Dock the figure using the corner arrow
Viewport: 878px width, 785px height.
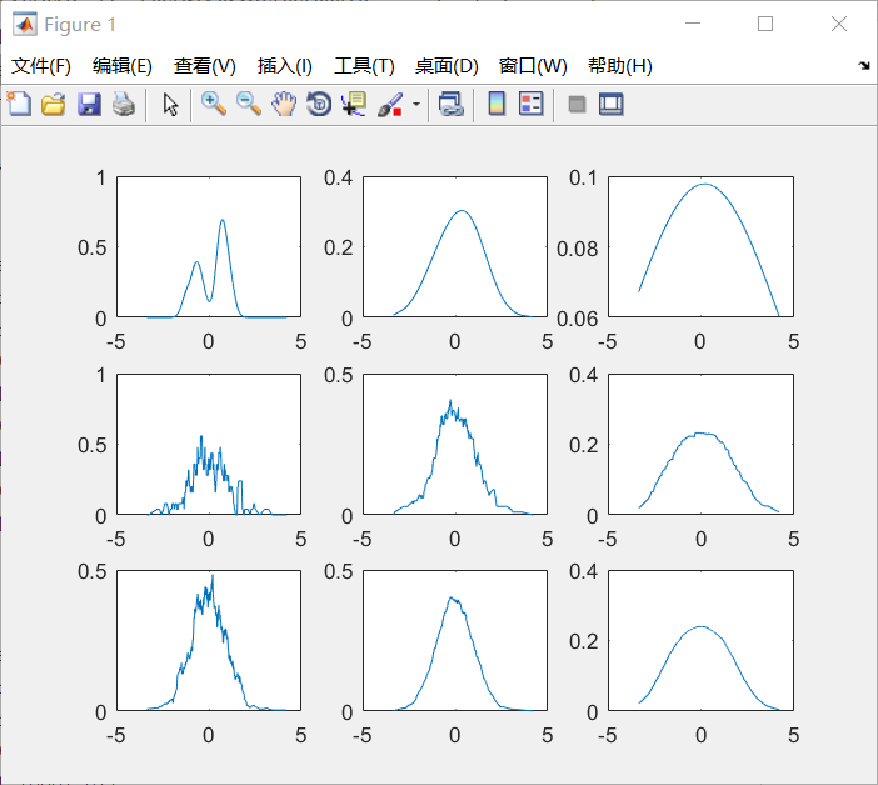(864, 66)
